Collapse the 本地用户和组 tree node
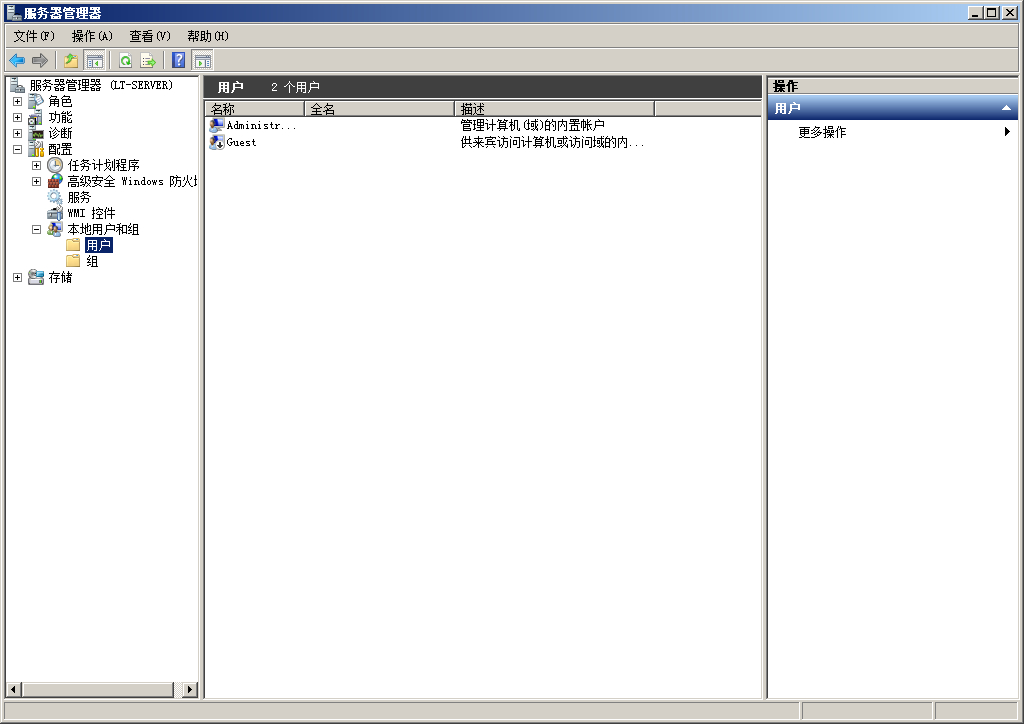The width and height of the screenshot is (1024, 724). click(36, 229)
